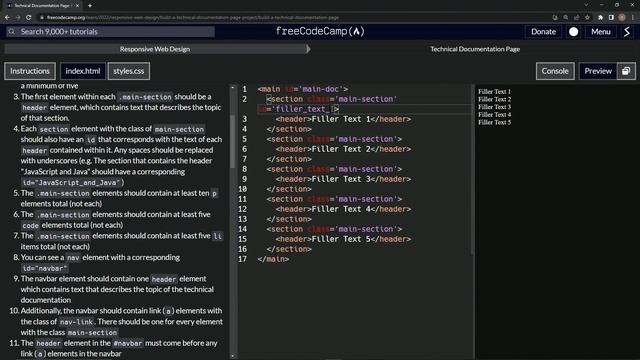Click Filler Text 5 in preview pane

tap(494, 122)
